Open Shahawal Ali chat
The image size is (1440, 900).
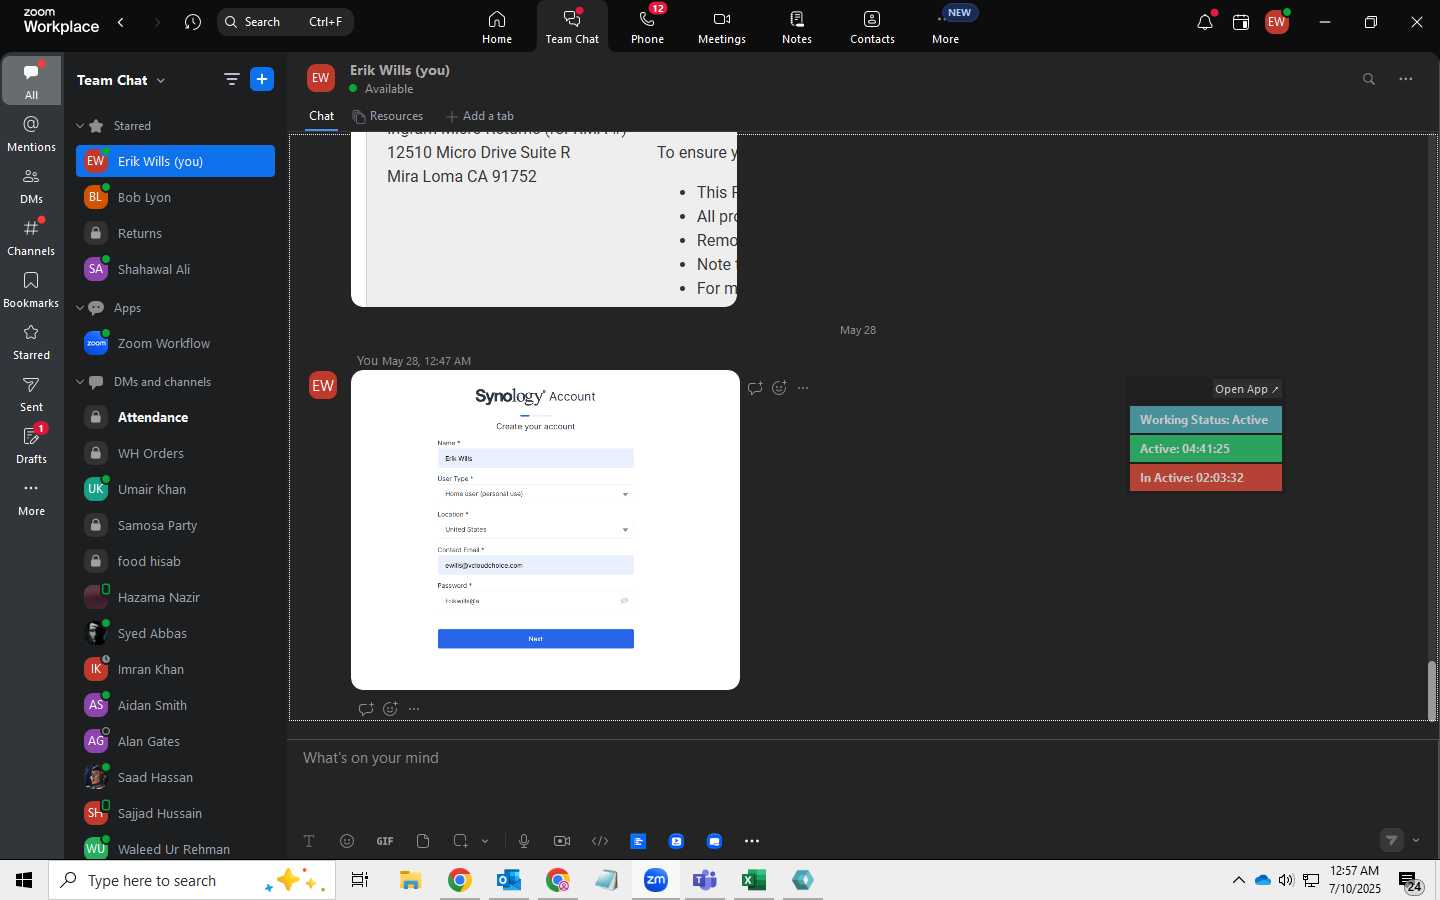[175, 269]
